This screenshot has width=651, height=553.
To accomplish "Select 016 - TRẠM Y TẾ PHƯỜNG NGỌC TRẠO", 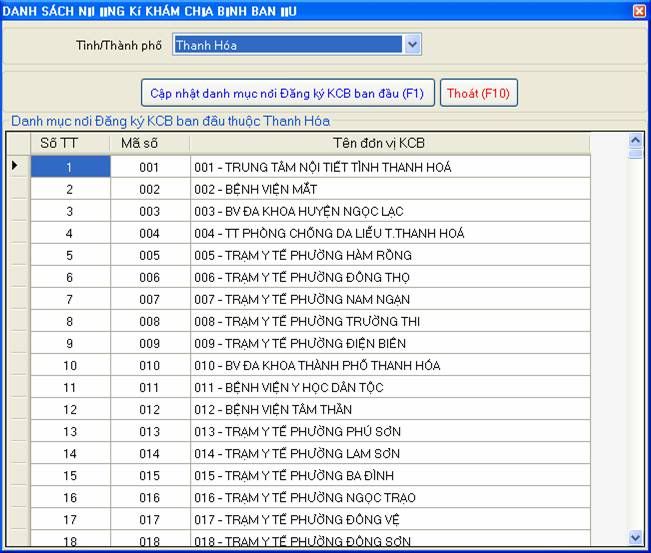I will pos(390,497).
